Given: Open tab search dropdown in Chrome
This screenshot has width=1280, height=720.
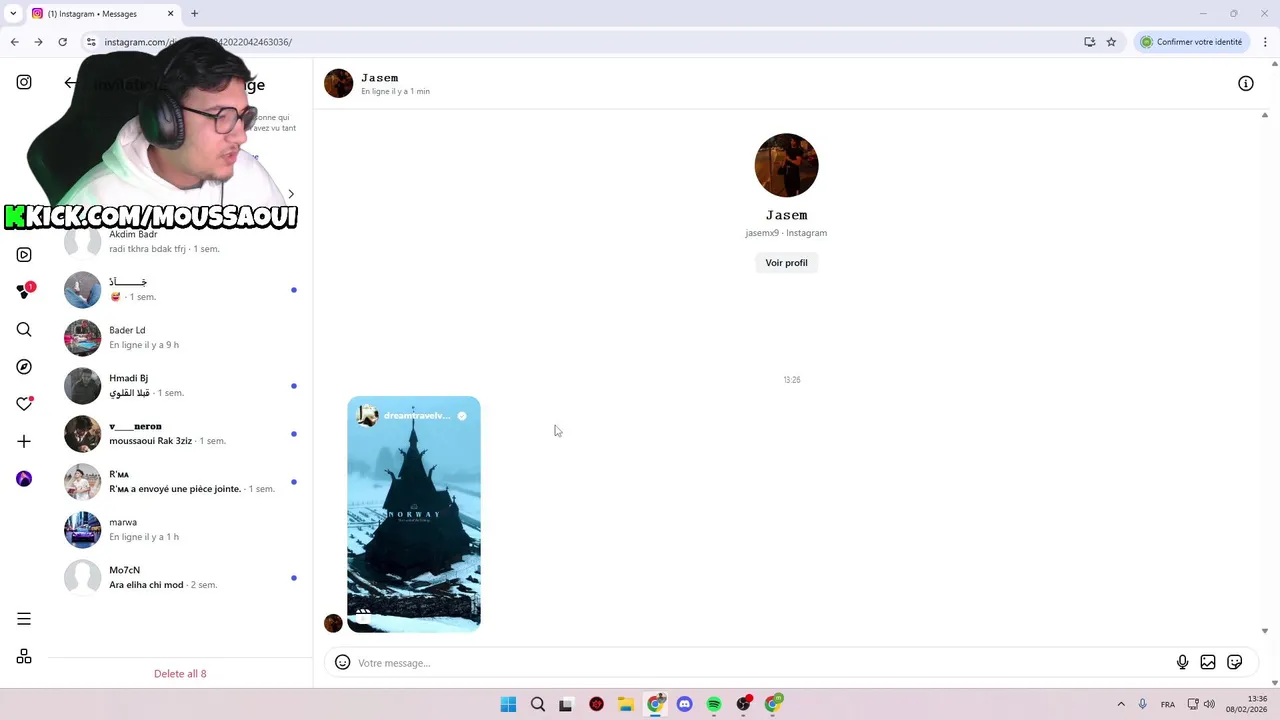Looking at the screenshot, I should point(13,14).
